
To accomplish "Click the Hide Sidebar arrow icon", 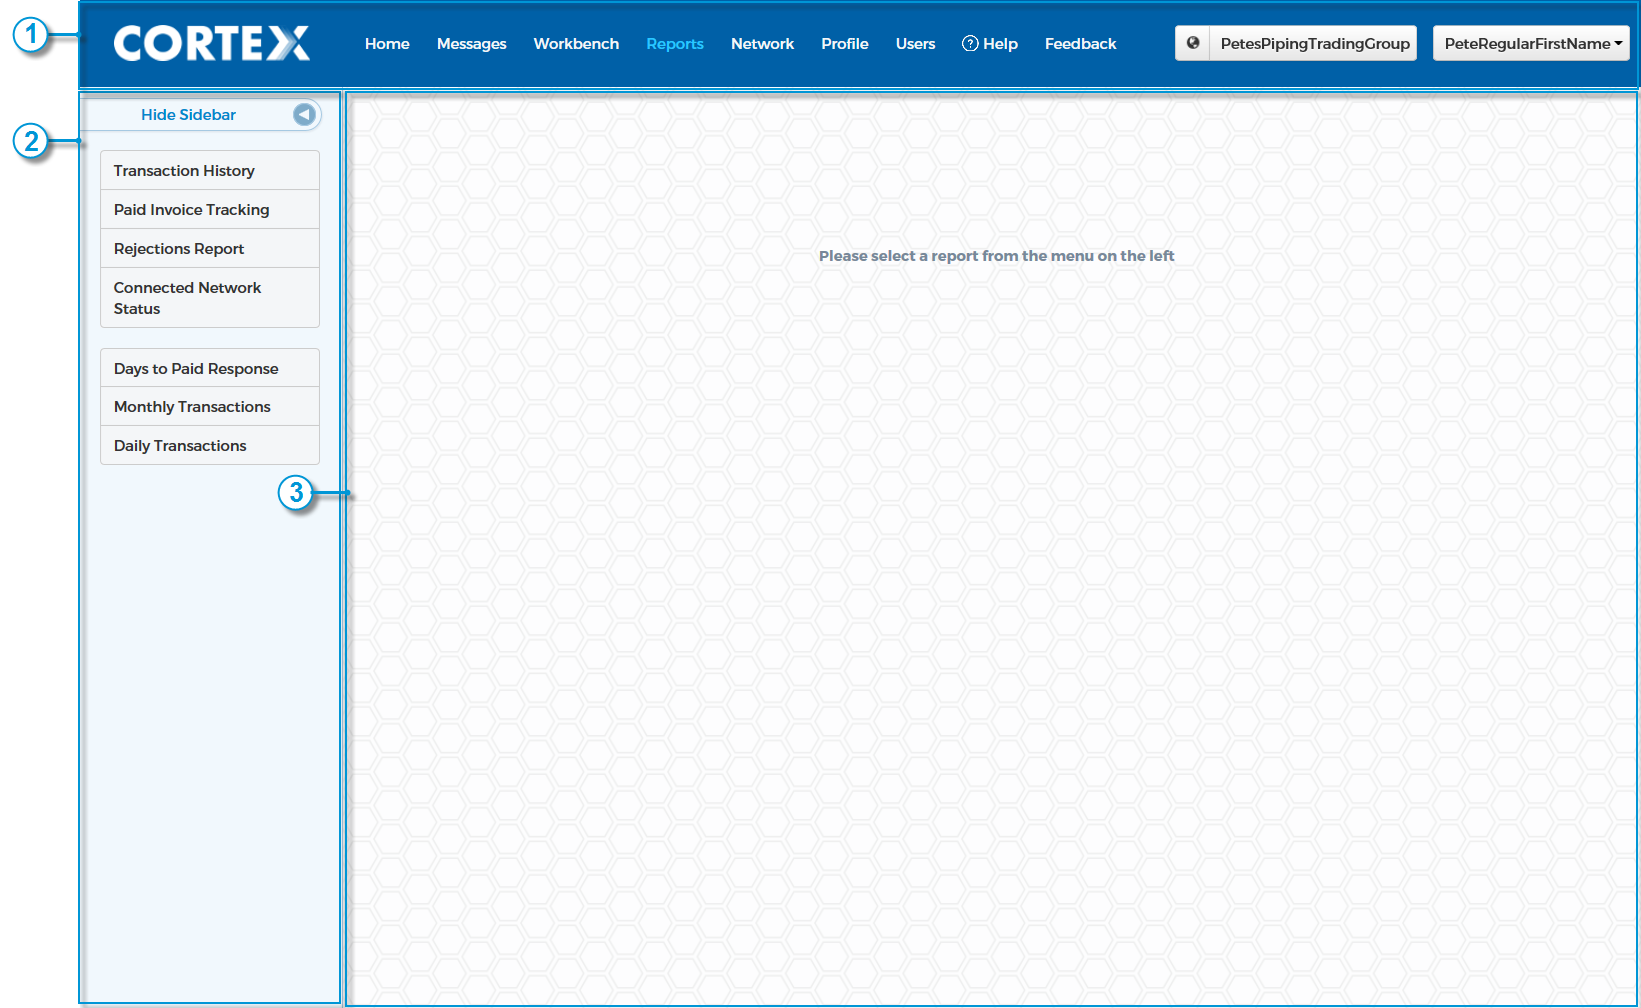I will pyautogui.click(x=304, y=115).
